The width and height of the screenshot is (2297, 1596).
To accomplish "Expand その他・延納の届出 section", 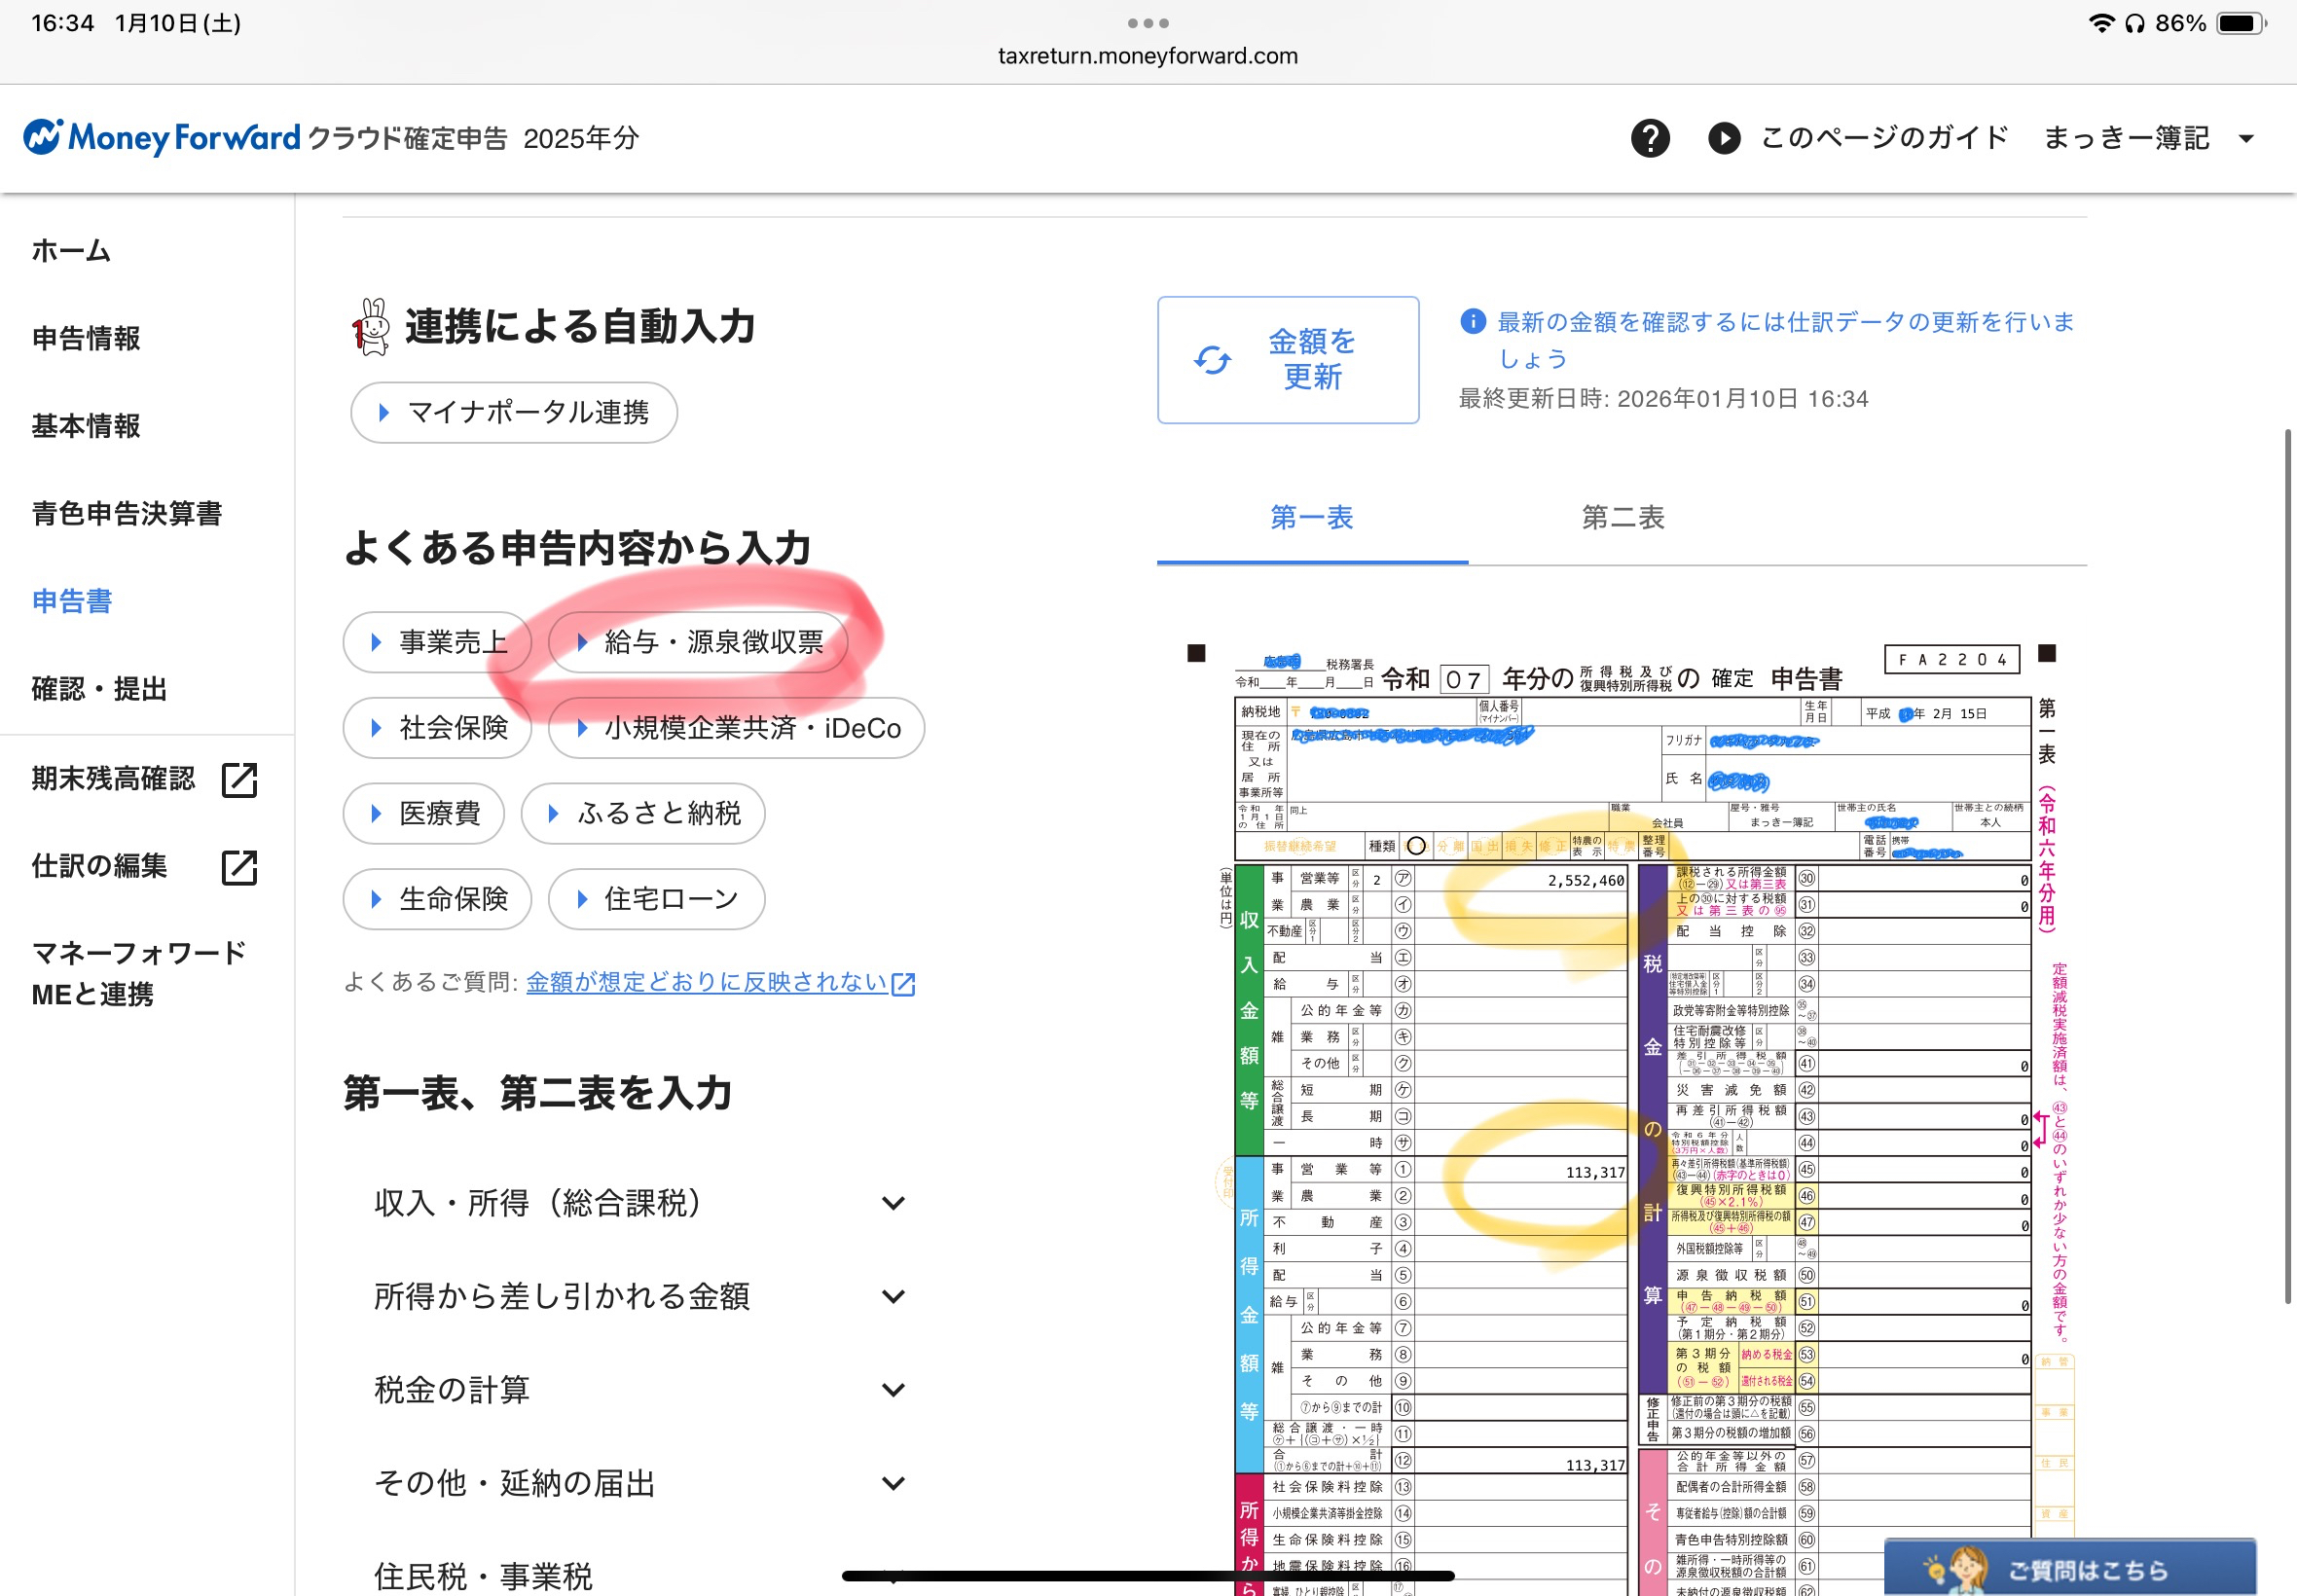I will (x=640, y=1483).
